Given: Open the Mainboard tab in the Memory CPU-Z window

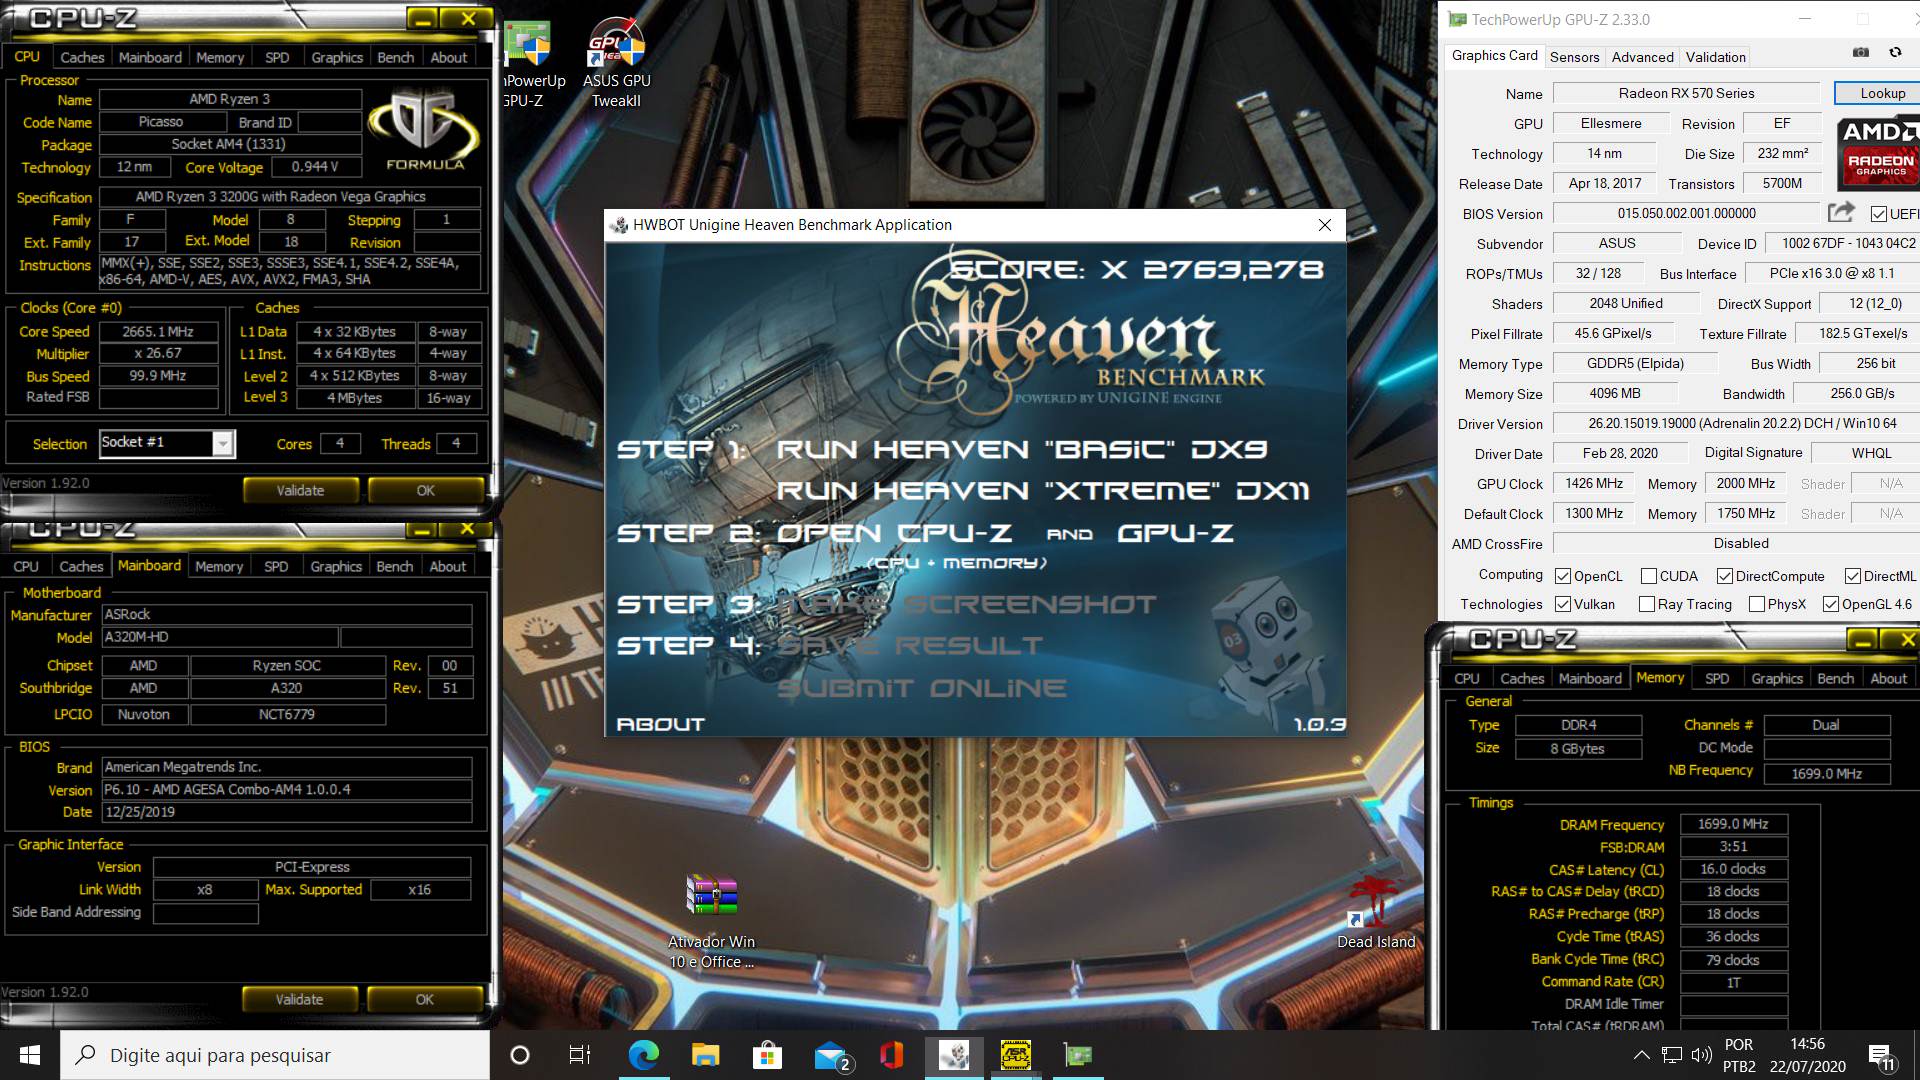Looking at the screenshot, I should (1590, 678).
